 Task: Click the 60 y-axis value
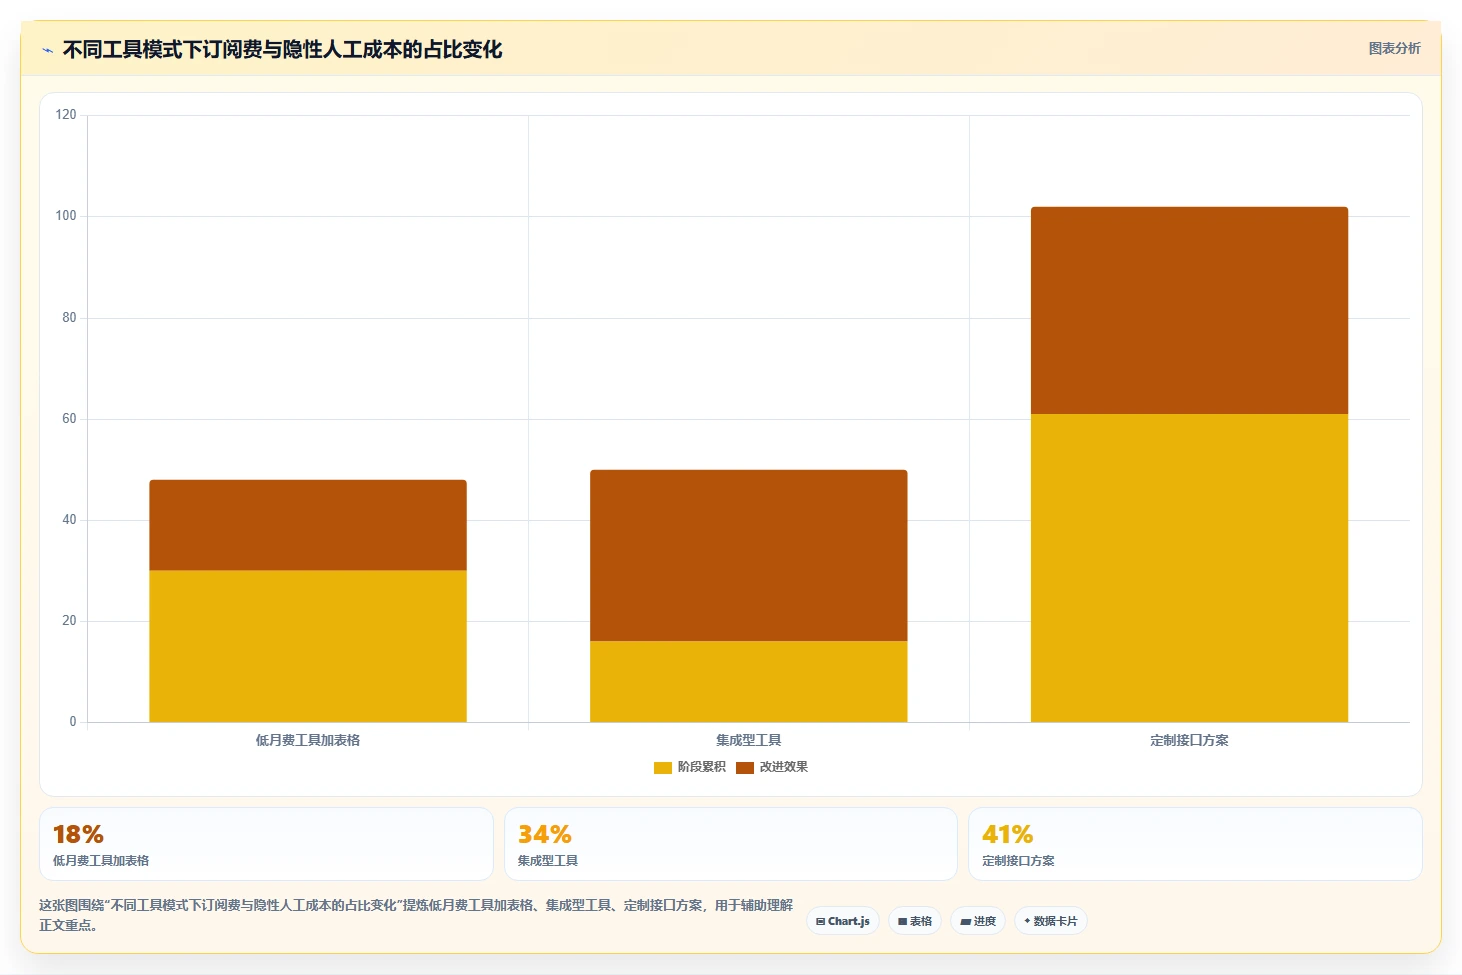pos(69,419)
